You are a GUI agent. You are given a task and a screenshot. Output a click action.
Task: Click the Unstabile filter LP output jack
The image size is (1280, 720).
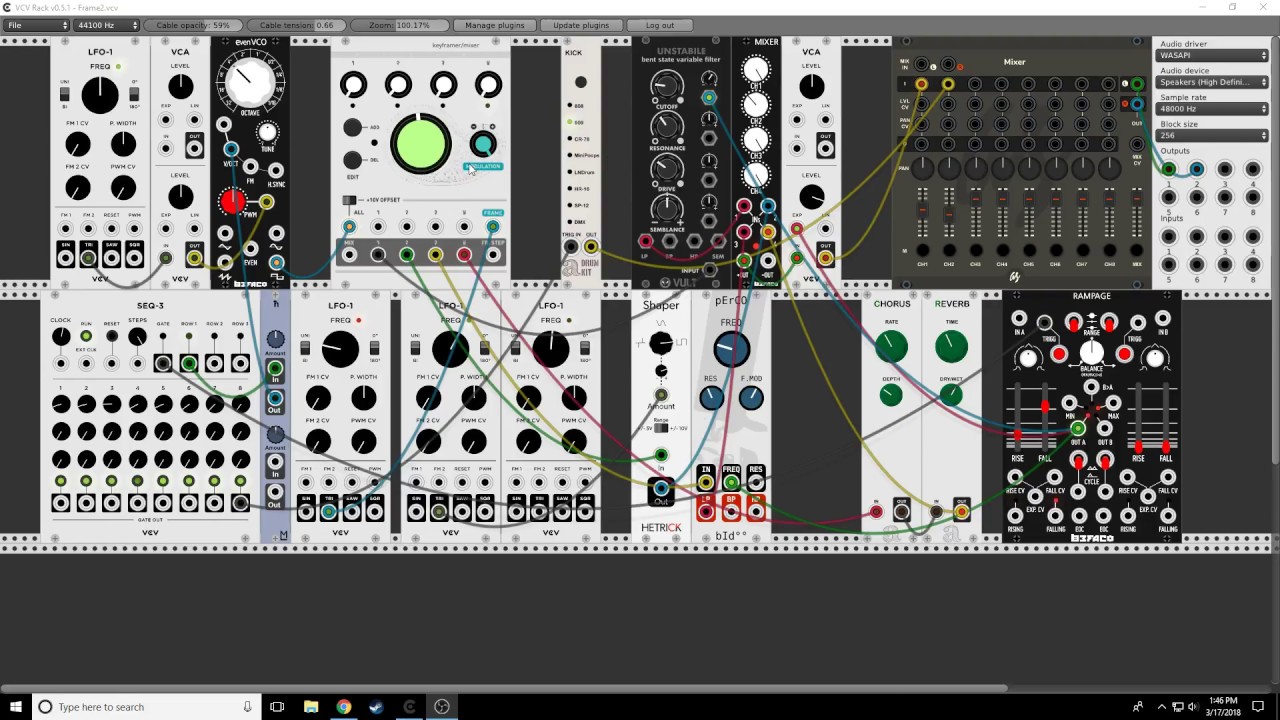point(646,241)
